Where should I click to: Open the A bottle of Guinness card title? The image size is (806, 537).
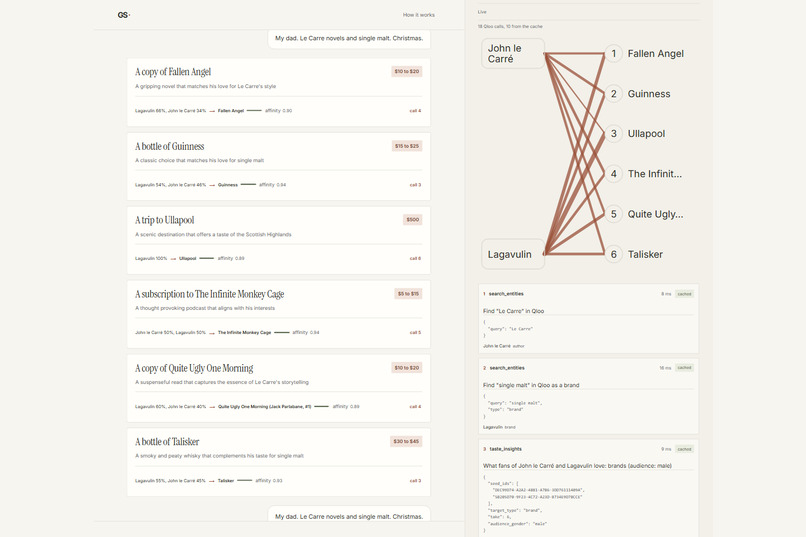170,146
